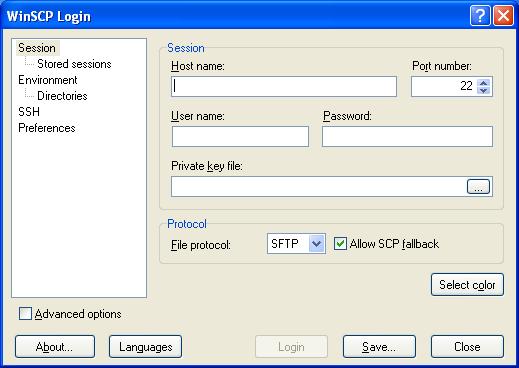Decrease port number with down arrow
Viewport: 519px width, 368px height.
click(484, 90)
